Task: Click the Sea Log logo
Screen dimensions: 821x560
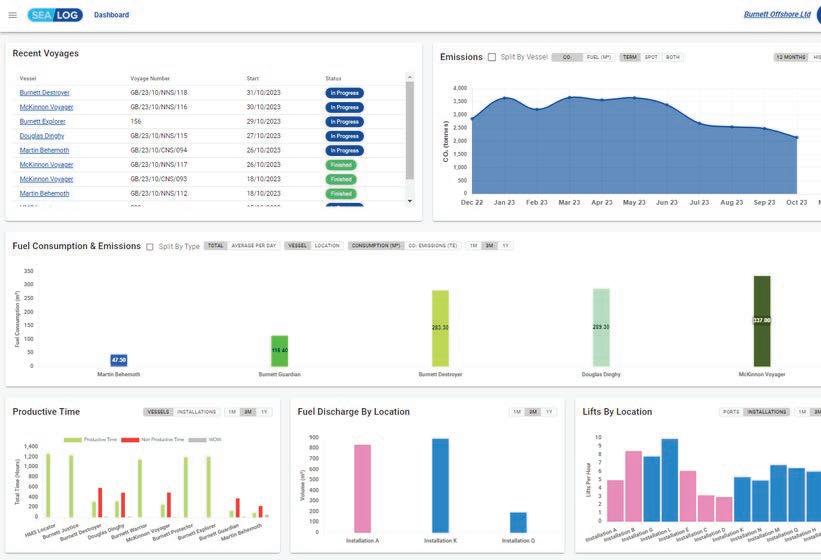Action: 55,15
